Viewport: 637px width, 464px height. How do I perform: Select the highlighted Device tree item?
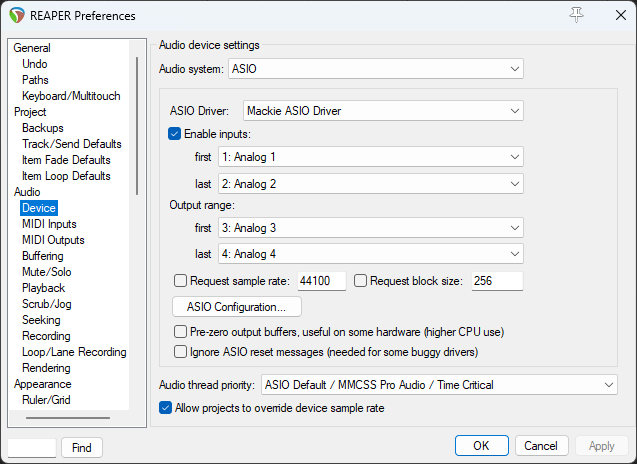(x=39, y=208)
